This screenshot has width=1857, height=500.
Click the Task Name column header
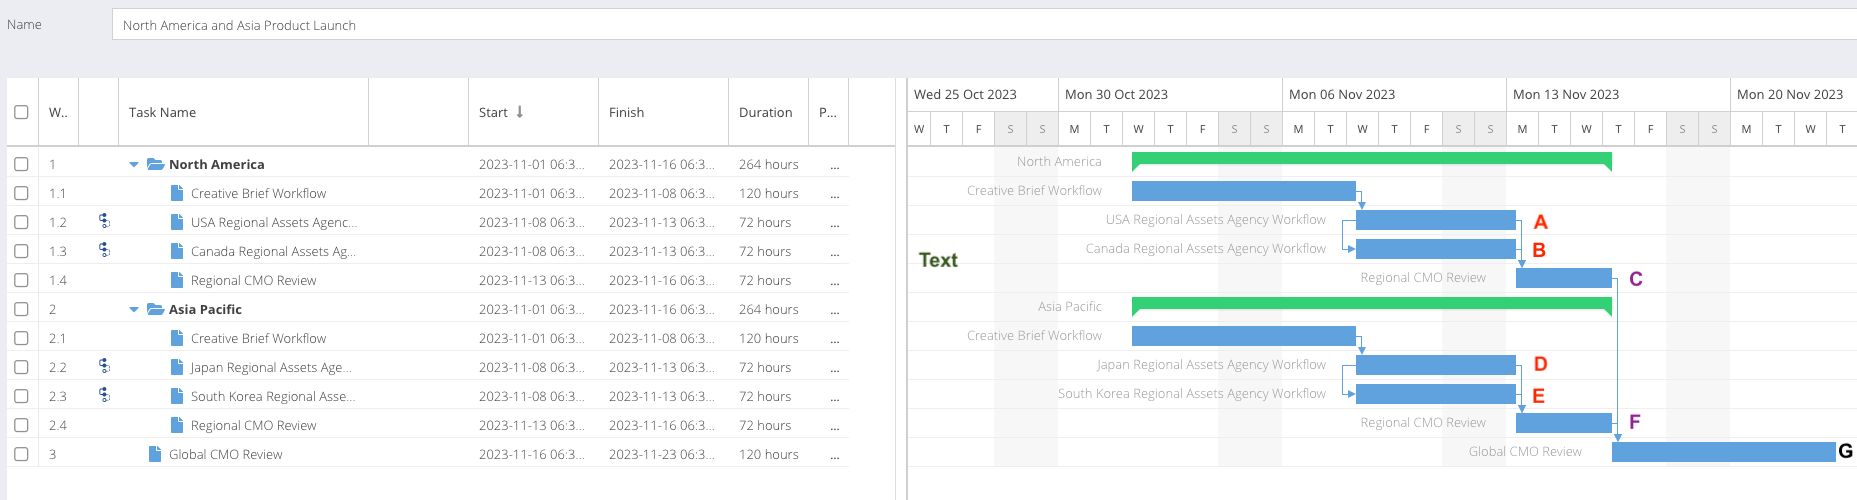pos(162,112)
